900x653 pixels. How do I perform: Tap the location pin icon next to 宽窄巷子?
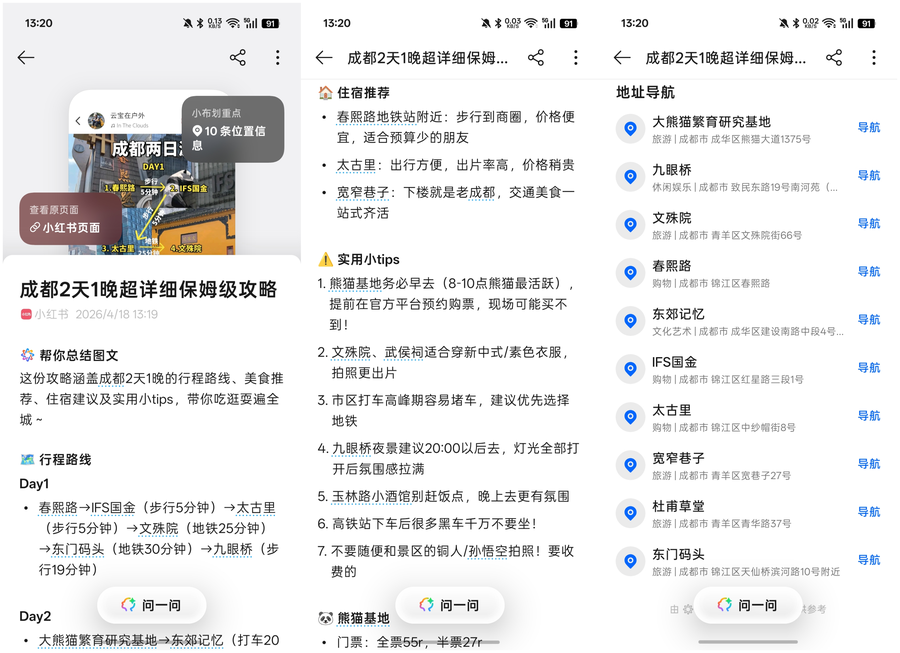click(630, 464)
